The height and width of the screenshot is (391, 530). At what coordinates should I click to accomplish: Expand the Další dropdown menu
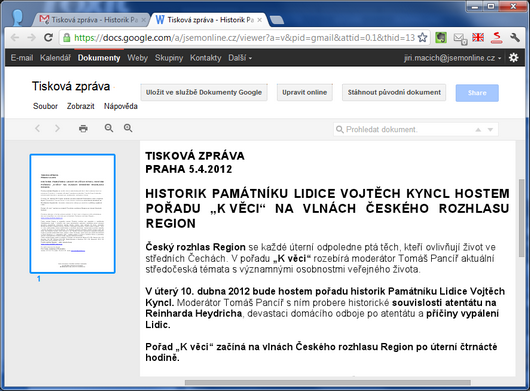(x=240, y=58)
